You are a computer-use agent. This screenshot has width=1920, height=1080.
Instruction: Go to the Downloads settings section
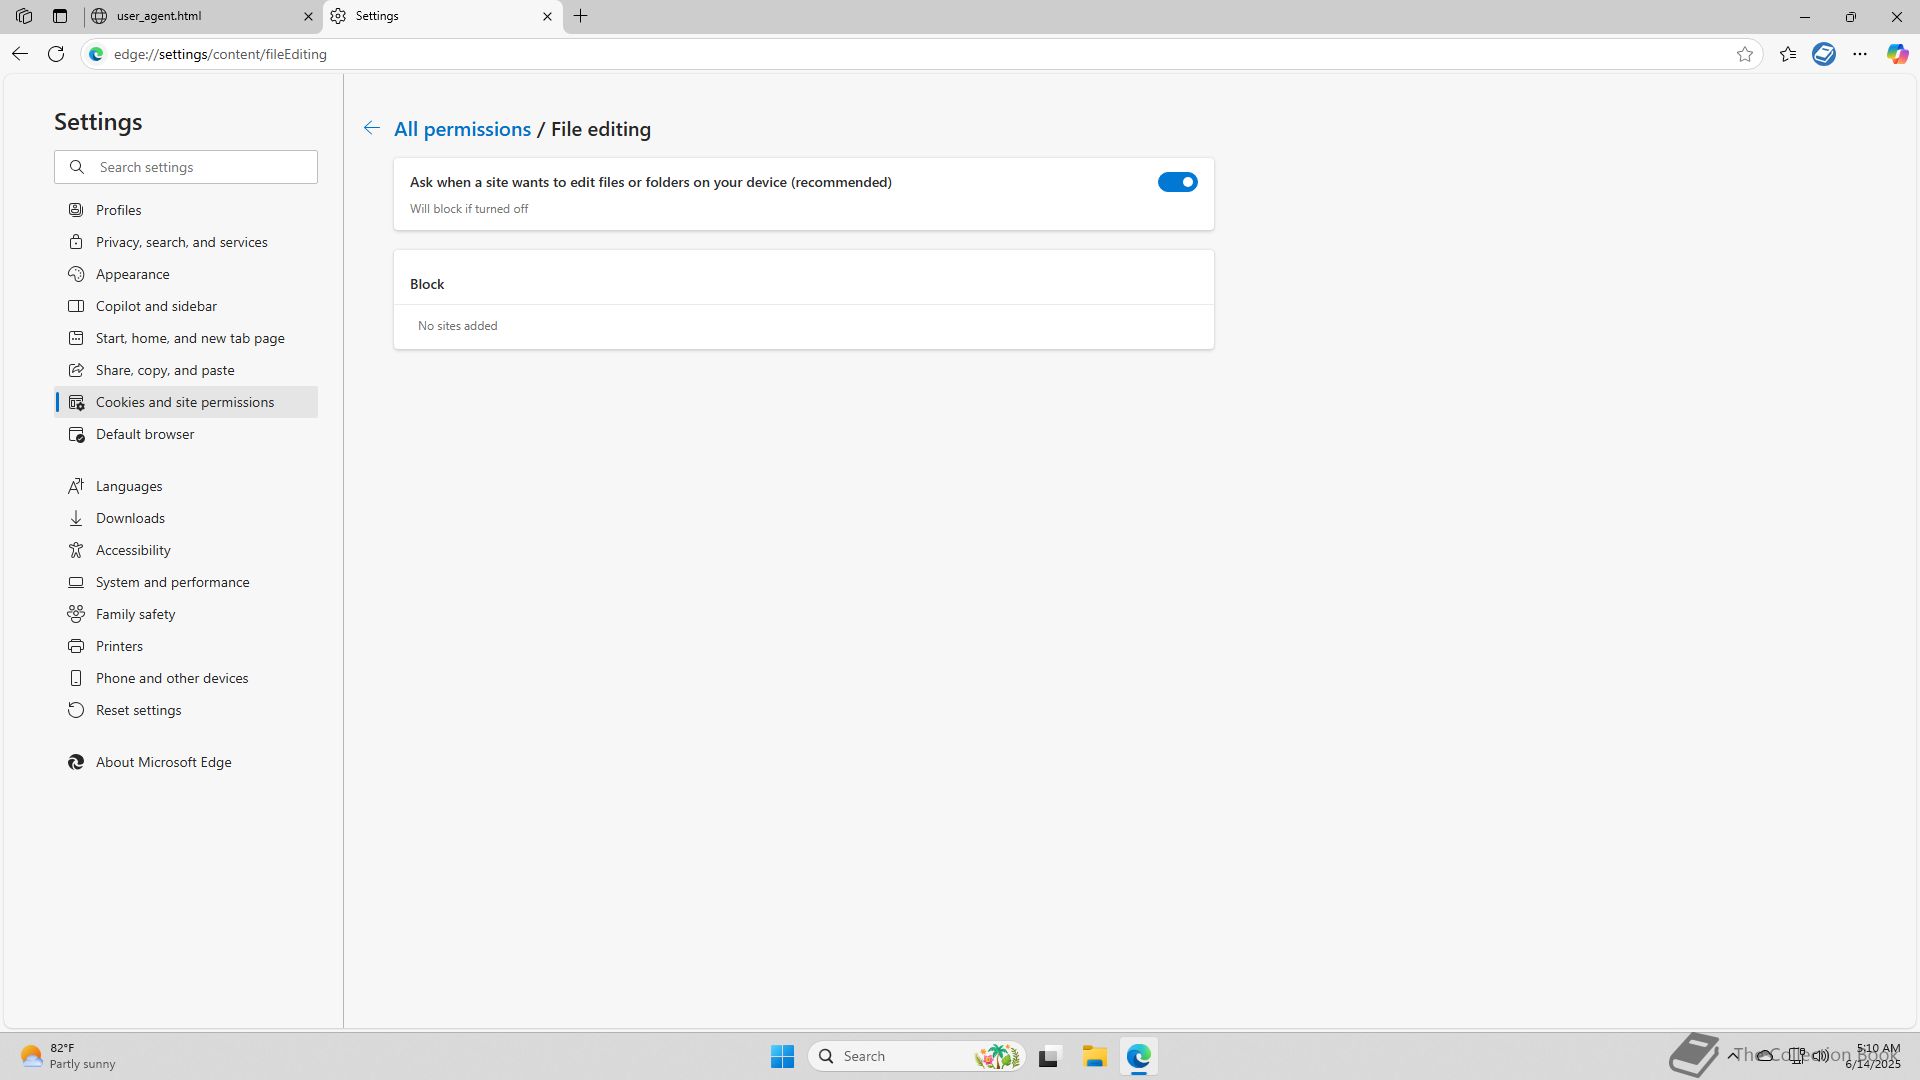tap(130, 518)
